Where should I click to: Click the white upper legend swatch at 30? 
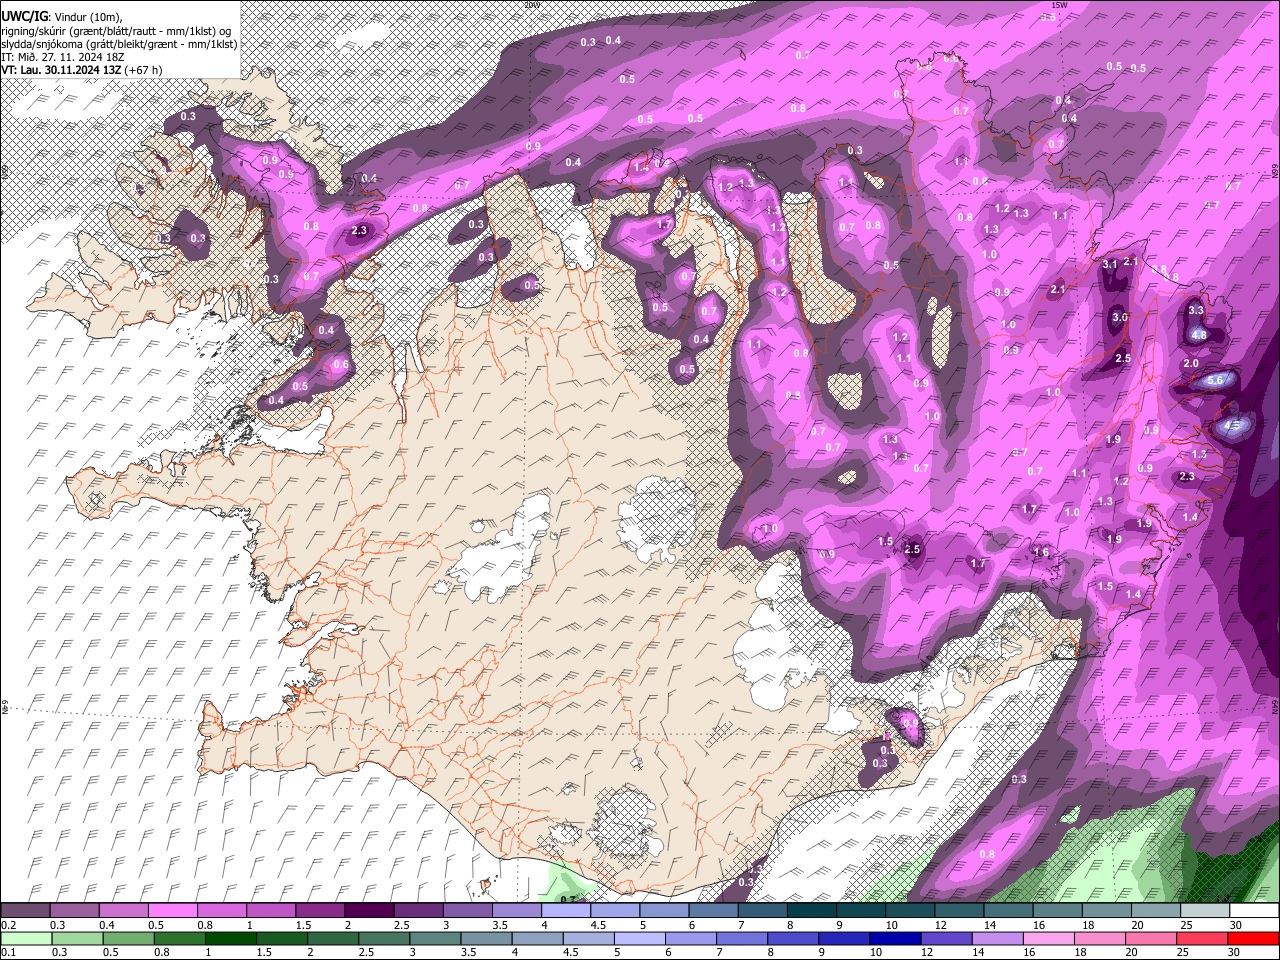pos(1252,911)
